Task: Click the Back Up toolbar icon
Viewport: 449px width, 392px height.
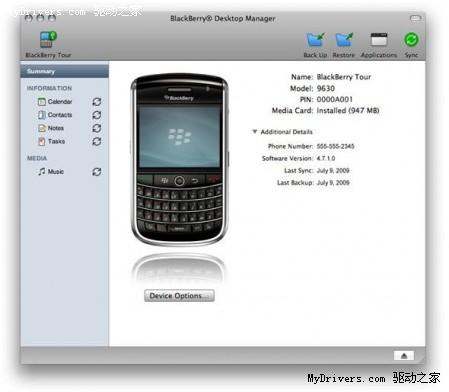Action: 315,40
